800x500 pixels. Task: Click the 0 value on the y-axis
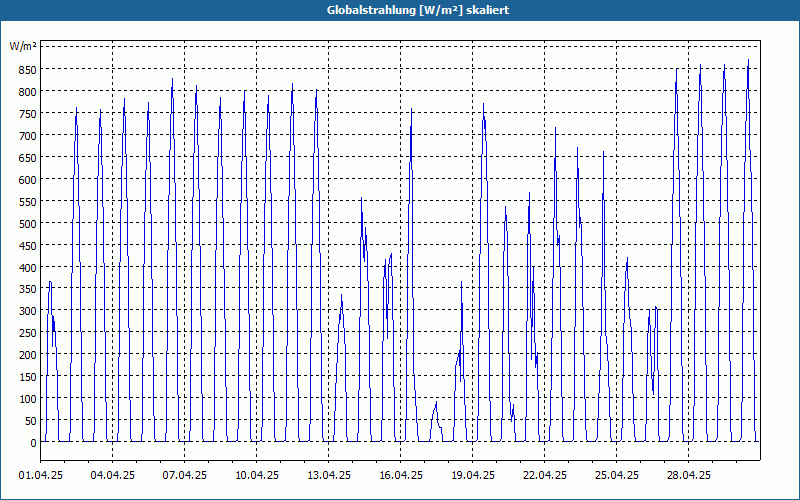coord(34,443)
